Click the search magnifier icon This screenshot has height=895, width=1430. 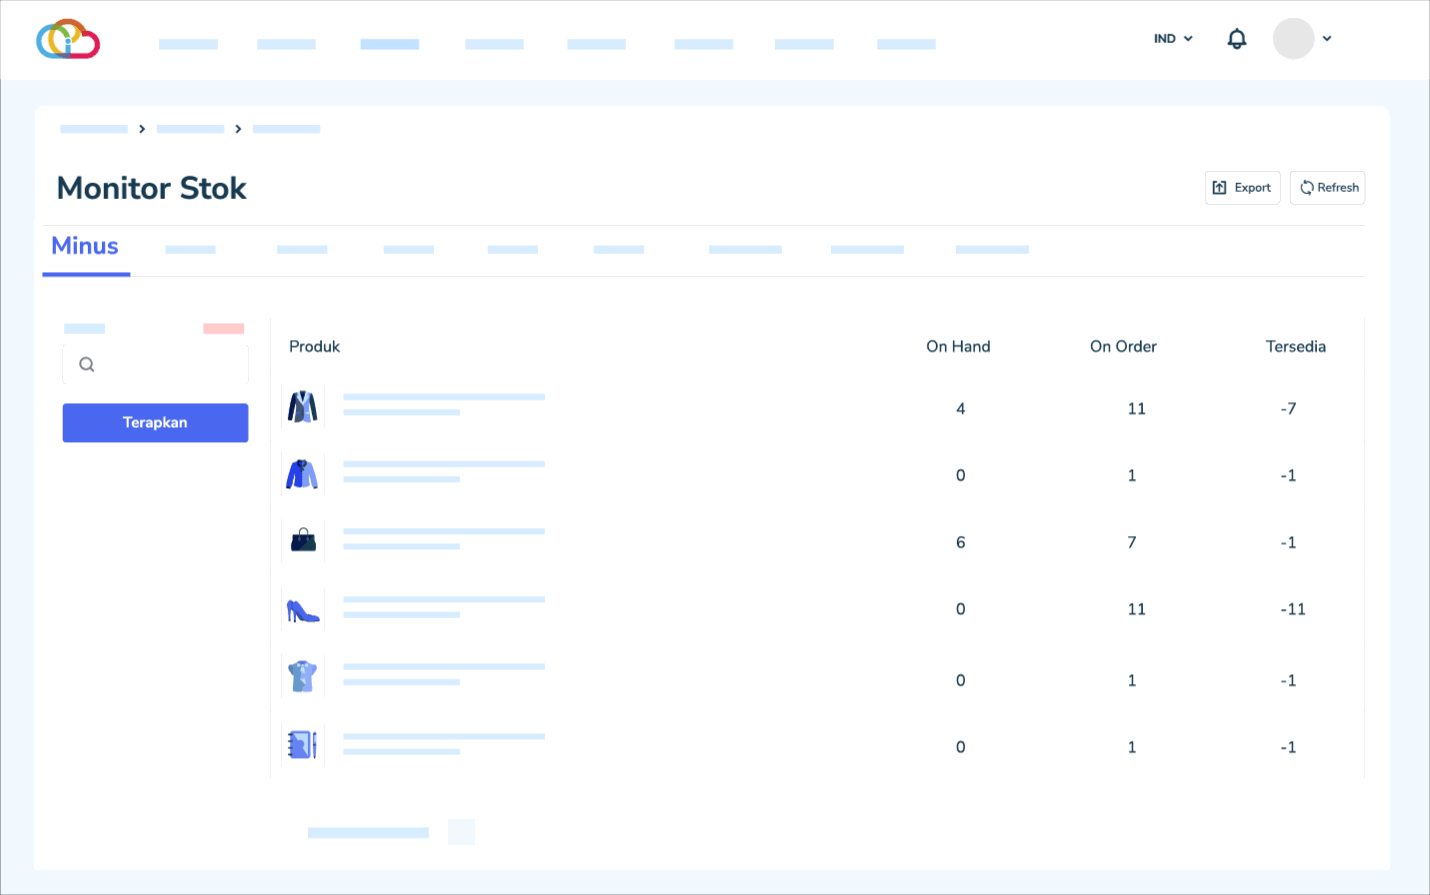click(87, 365)
